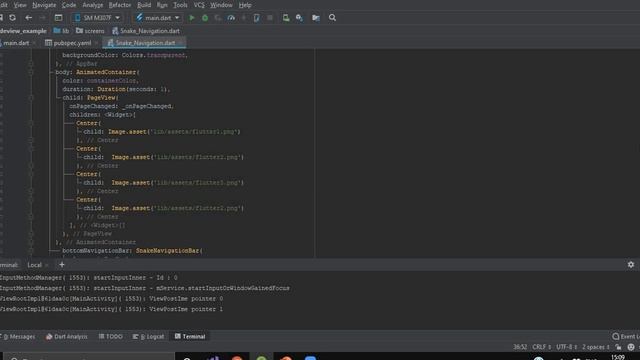The height and width of the screenshot is (360, 640).
Task: Open the Navigate menu
Action: 44,5
